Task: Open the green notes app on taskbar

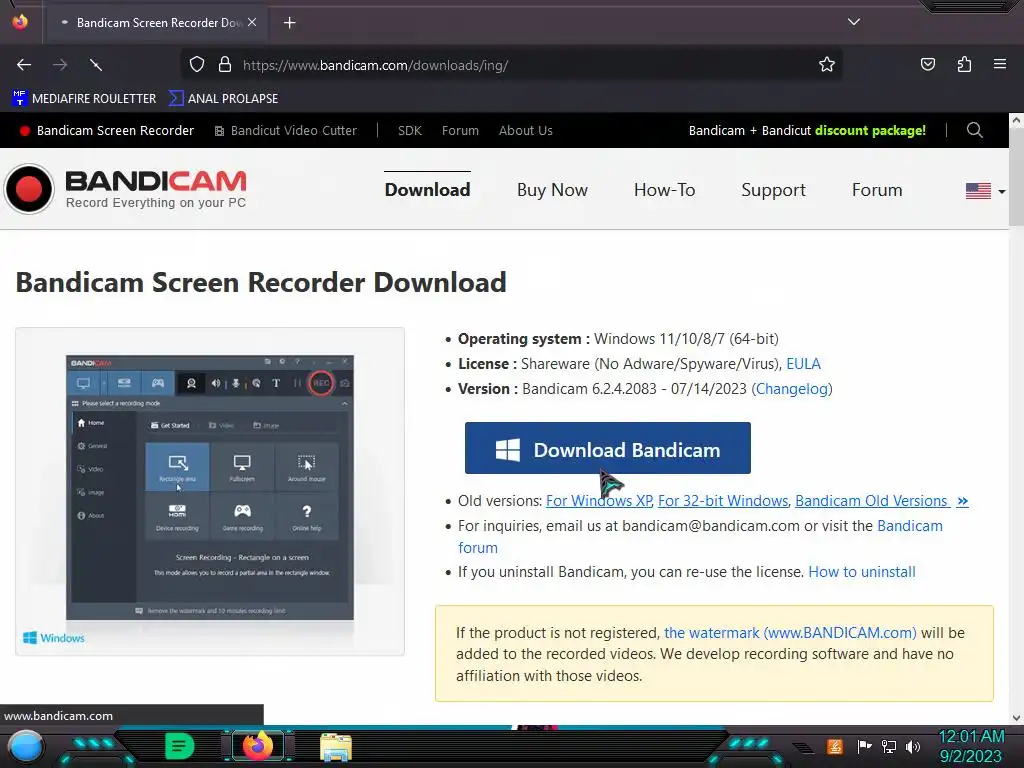Action: tap(179, 746)
